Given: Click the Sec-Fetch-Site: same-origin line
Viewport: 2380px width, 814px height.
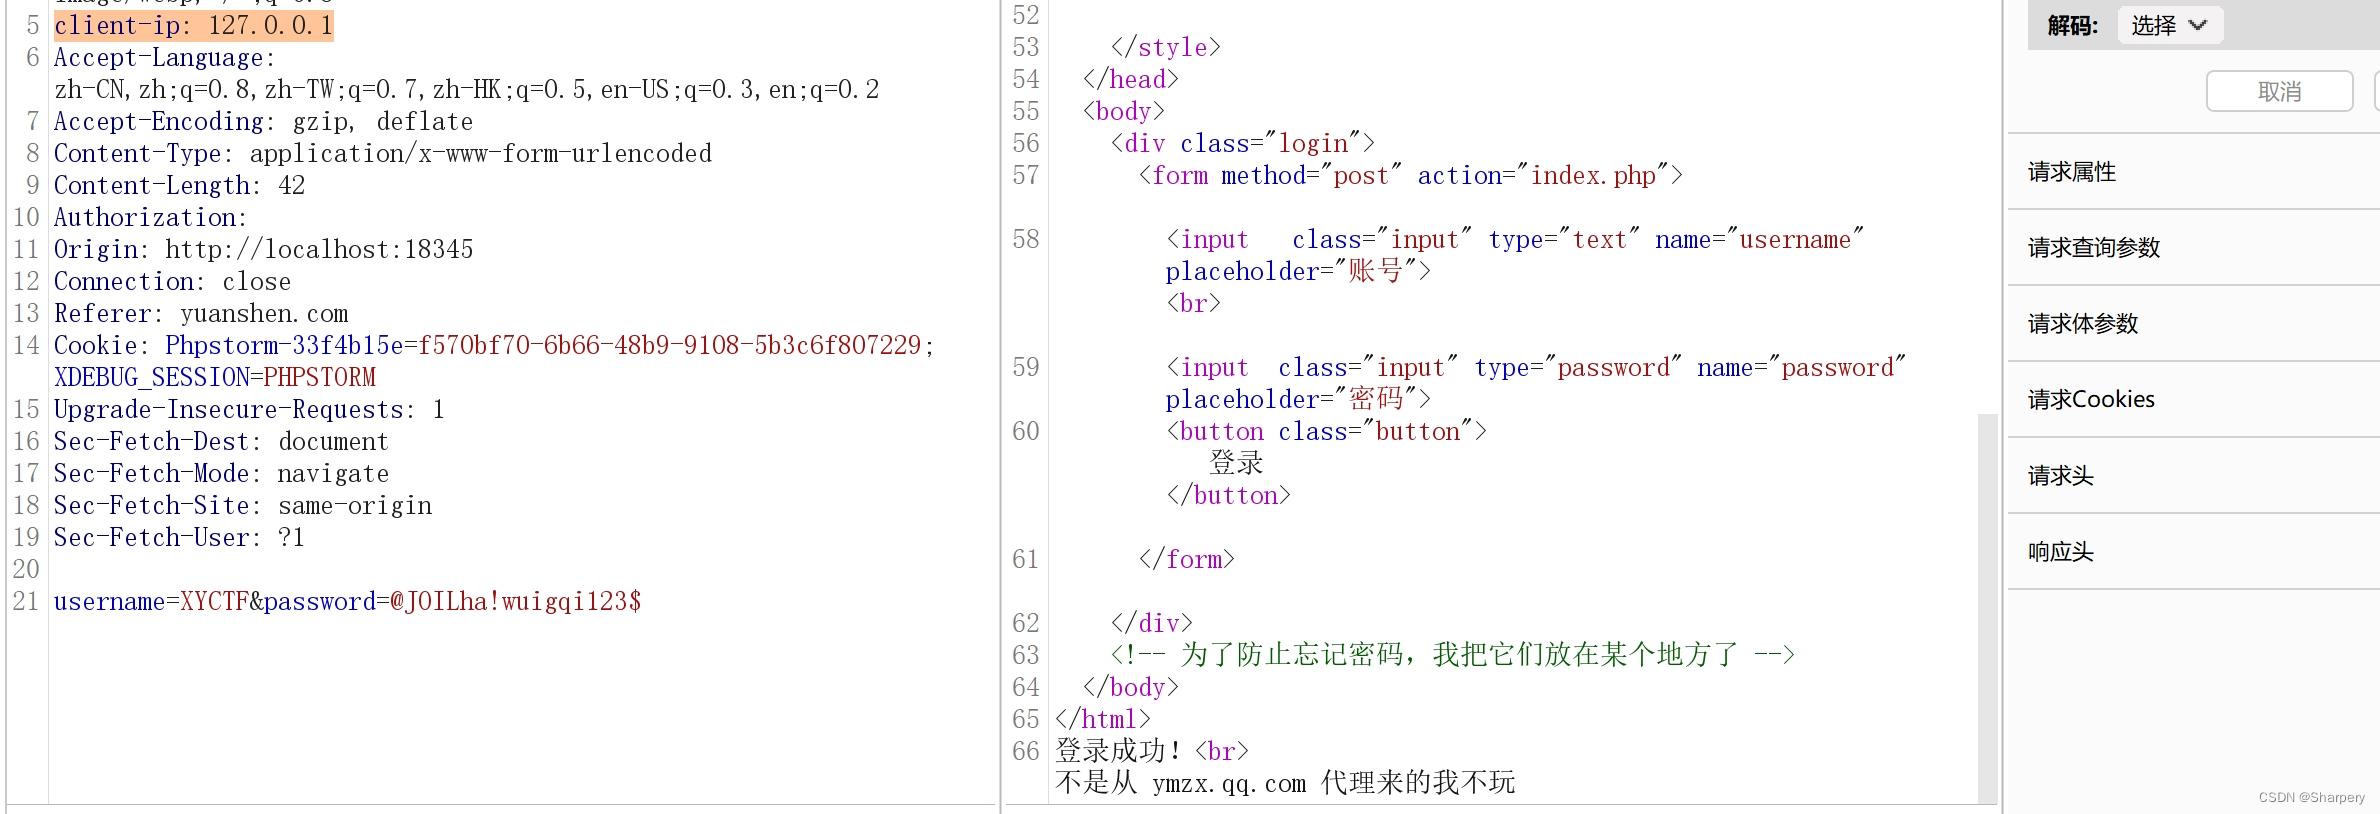Looking at the screenshot, I should pyautogui.click(x=243, y=506).
